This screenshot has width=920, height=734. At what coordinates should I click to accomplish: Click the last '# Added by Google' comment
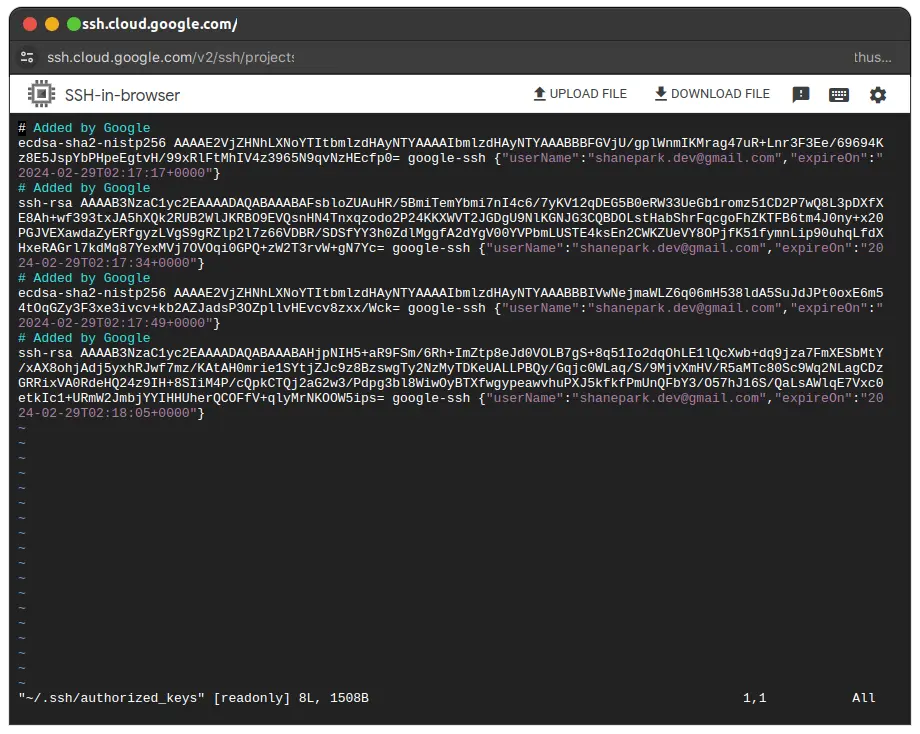pyautogui.click(x=84, y=338)
